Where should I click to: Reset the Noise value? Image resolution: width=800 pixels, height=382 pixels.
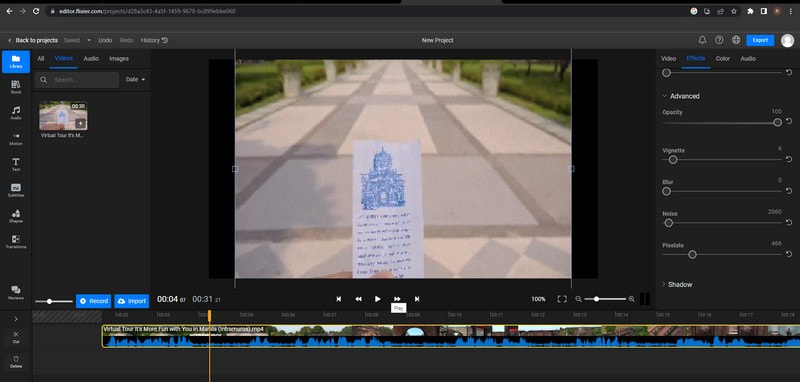click(x=789, y=223)
